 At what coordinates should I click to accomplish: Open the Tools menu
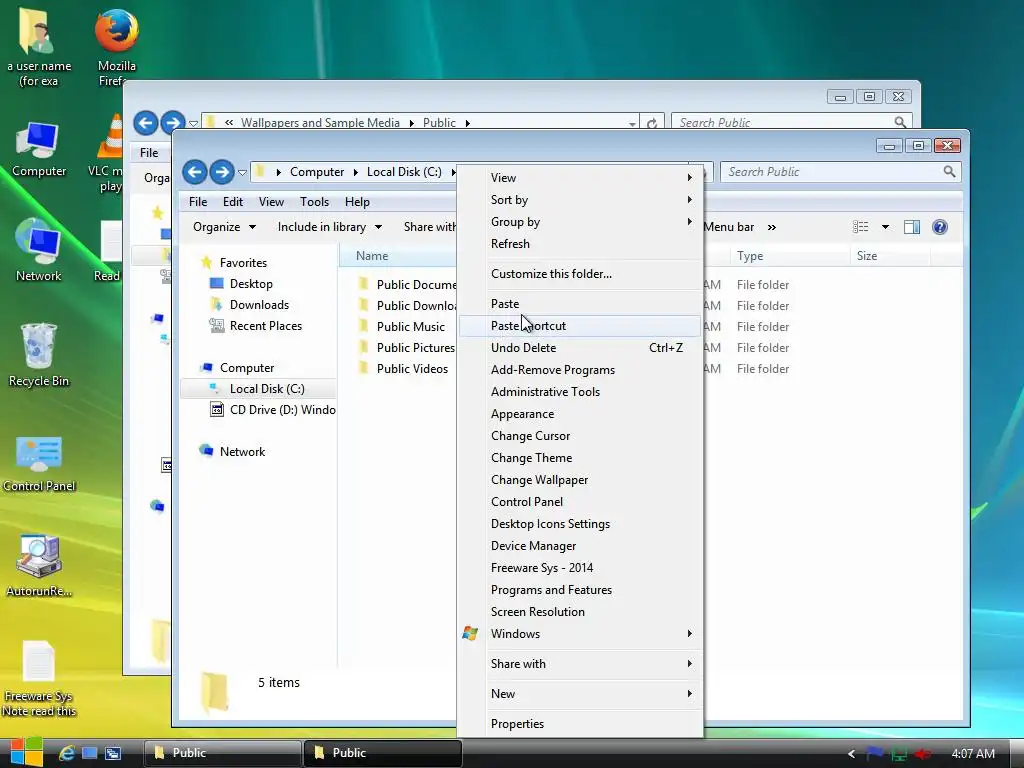[314, 202]
